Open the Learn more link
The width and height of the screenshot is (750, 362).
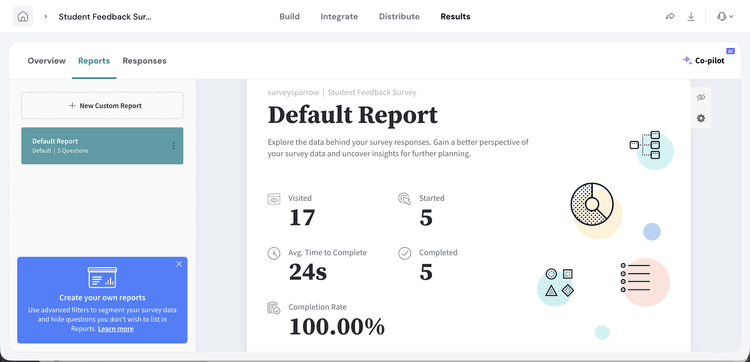[x=116, y=329]
